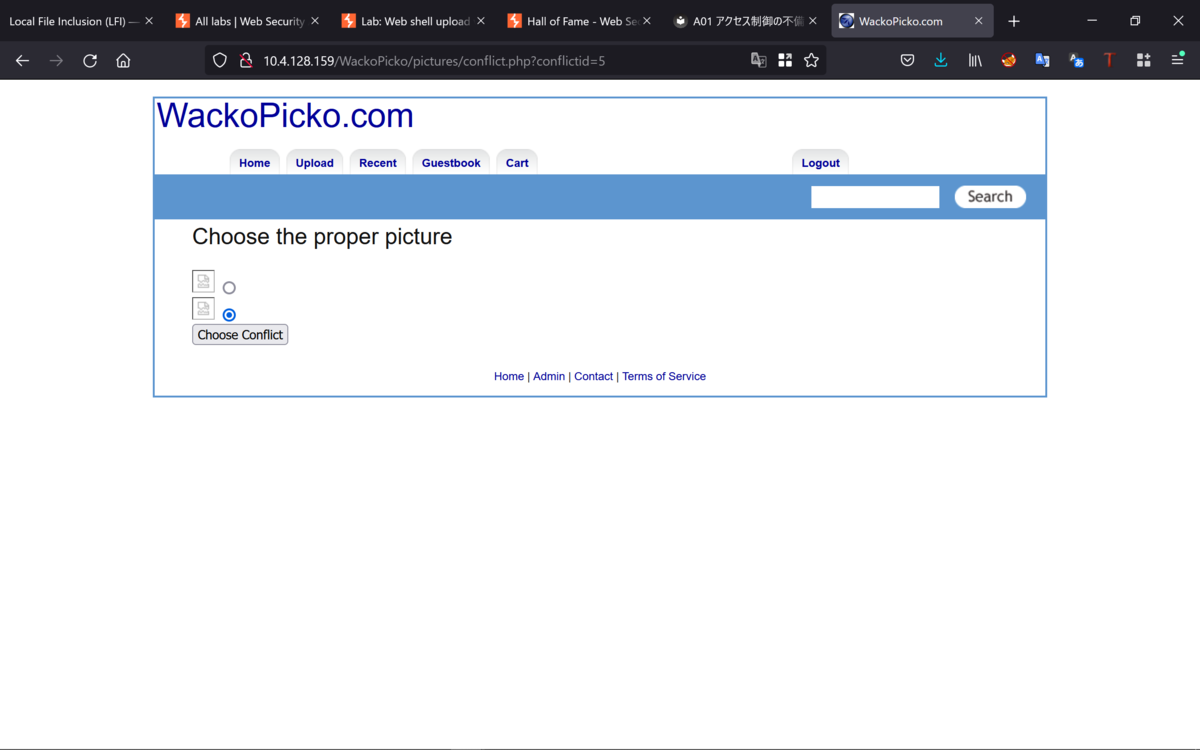Select the first picture radio button
Screen dimensions: 1200x750
tap(229, 288)
